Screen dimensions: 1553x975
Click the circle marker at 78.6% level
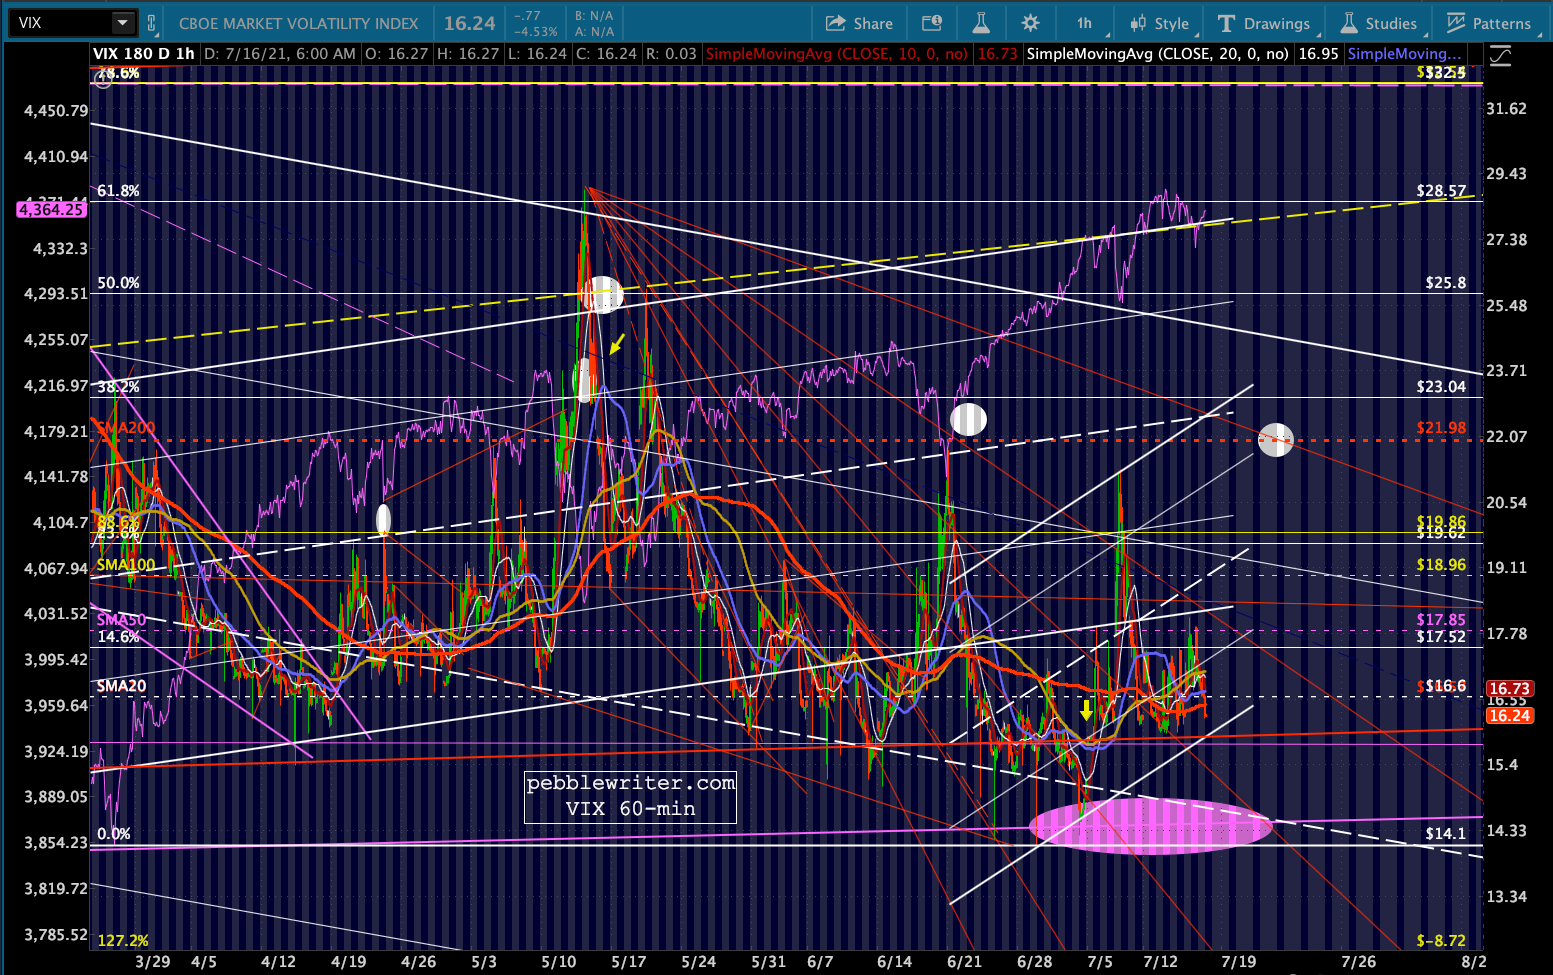click(103, 76)
